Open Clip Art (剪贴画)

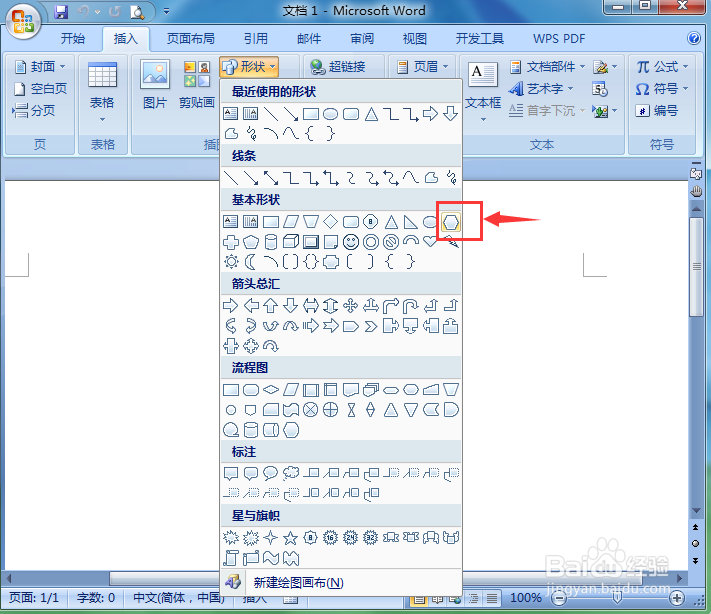197,85
